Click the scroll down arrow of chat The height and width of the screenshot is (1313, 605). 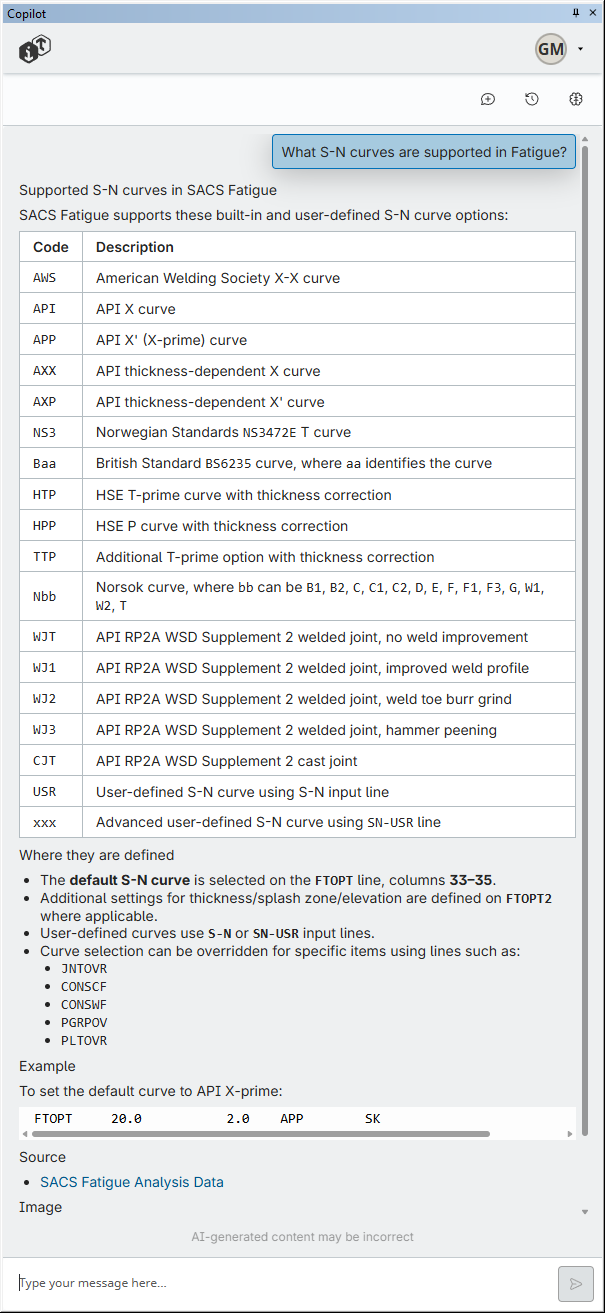point(585,1212)
